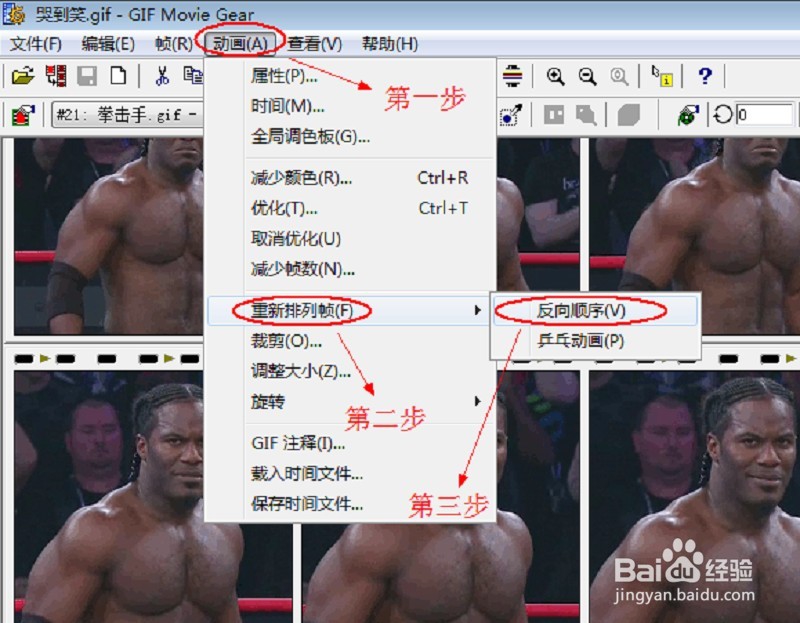Click the 动画(A) menu
800x623 pixels.
pyautogui.click(x=240, y=44)
